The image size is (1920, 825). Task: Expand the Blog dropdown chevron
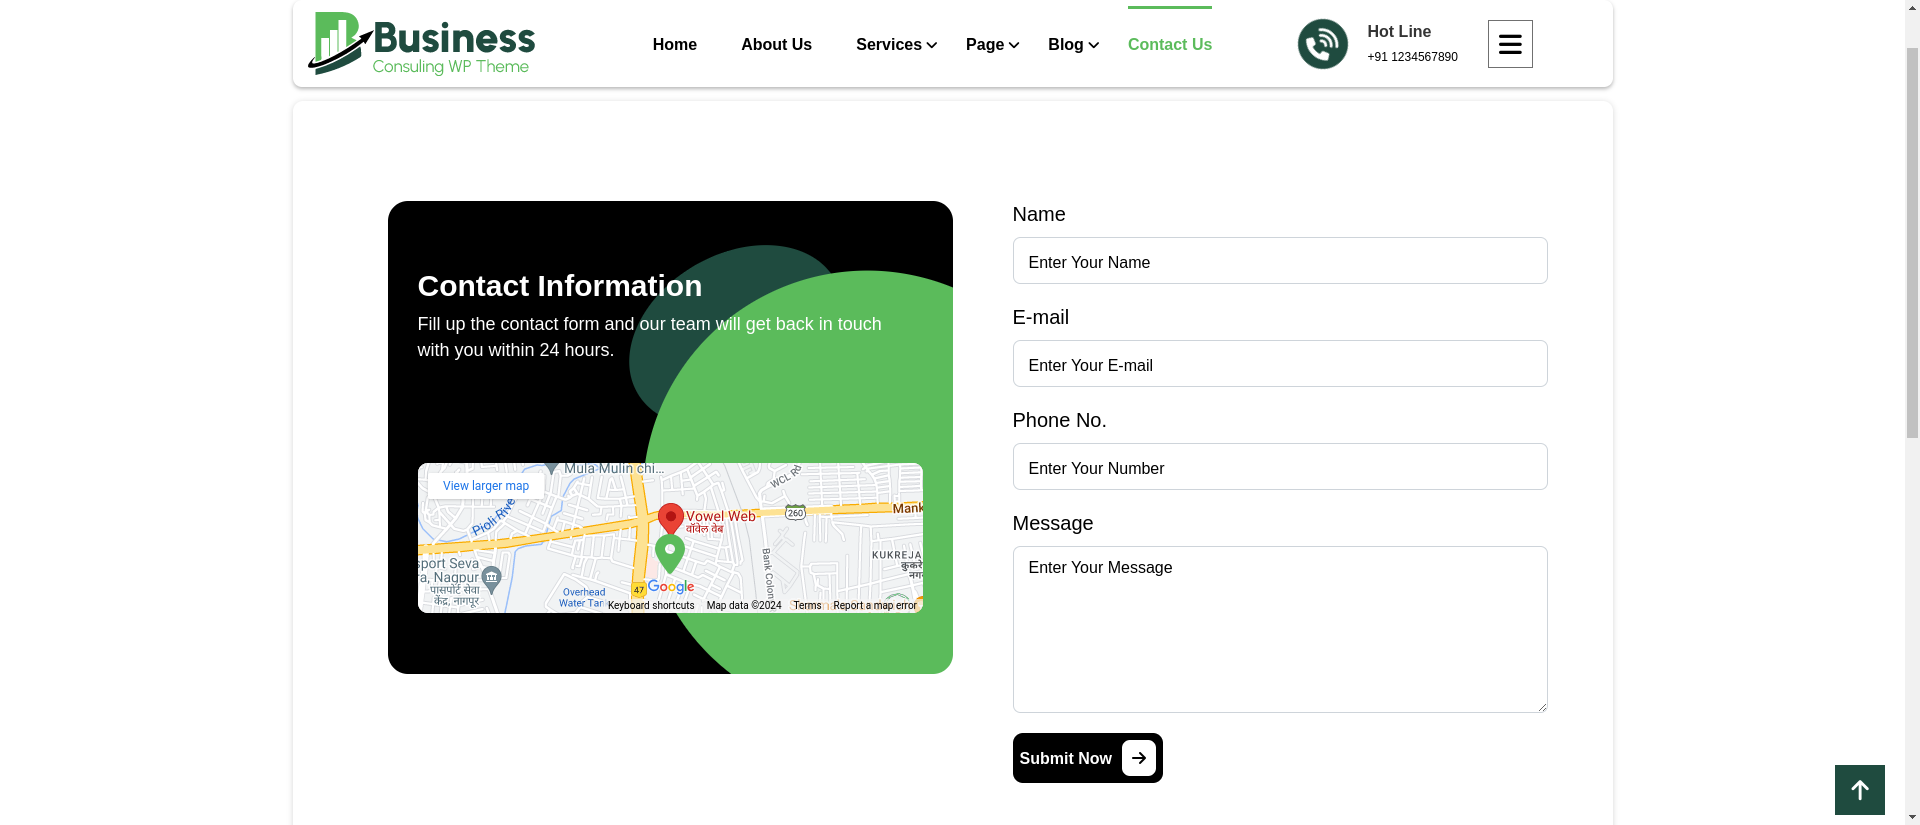coord(1094,45)
